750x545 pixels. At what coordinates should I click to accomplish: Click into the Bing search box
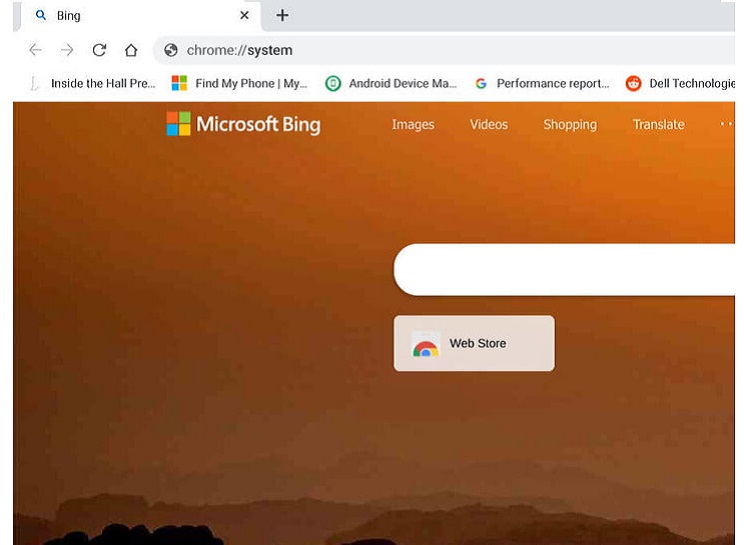point(570,270)
